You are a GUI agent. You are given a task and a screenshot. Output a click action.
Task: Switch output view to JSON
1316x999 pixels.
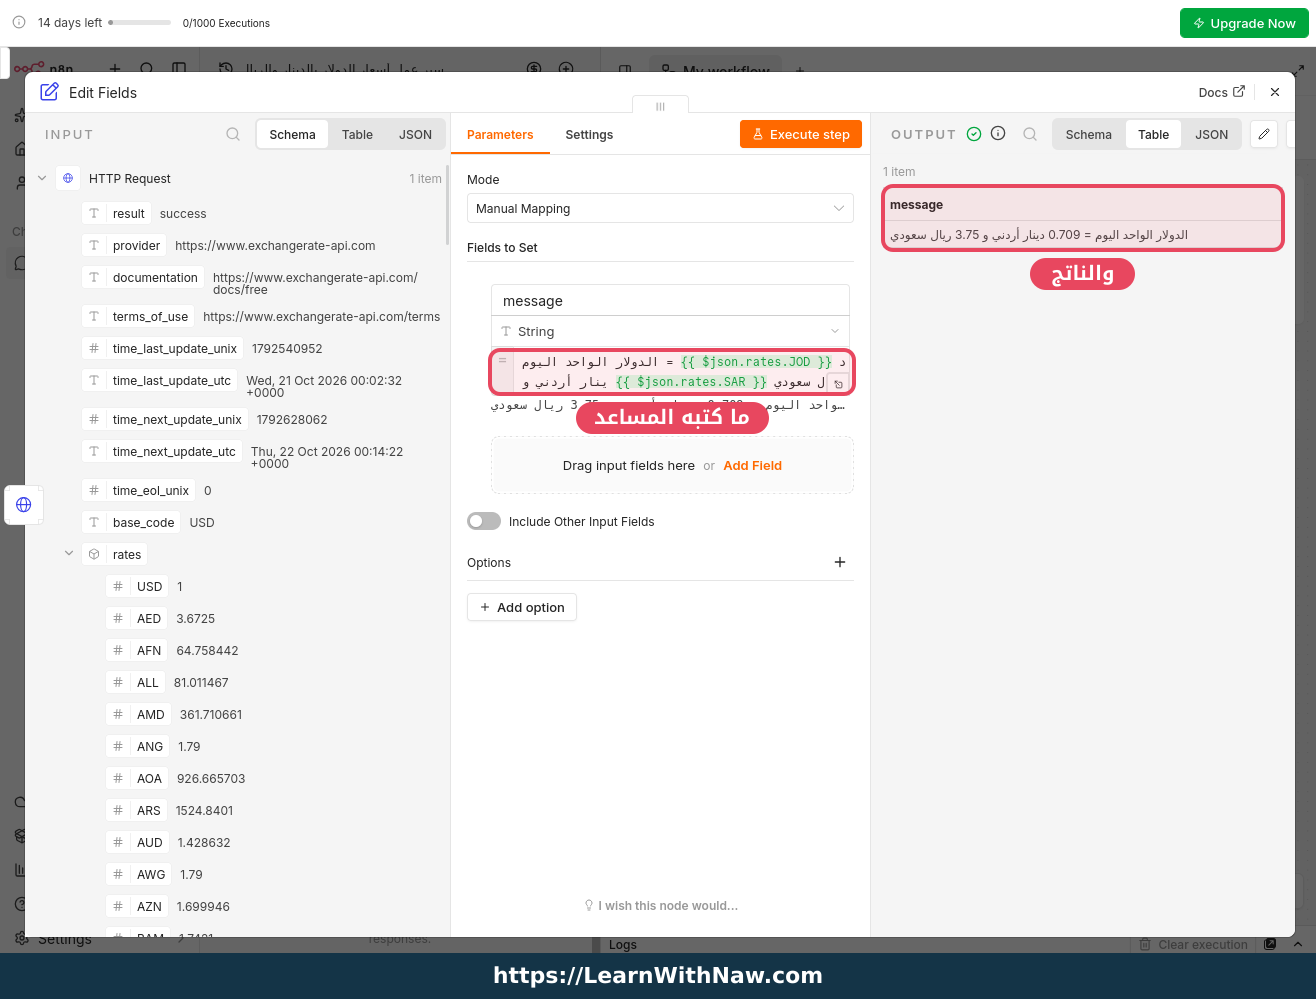tap(1211, 134)
